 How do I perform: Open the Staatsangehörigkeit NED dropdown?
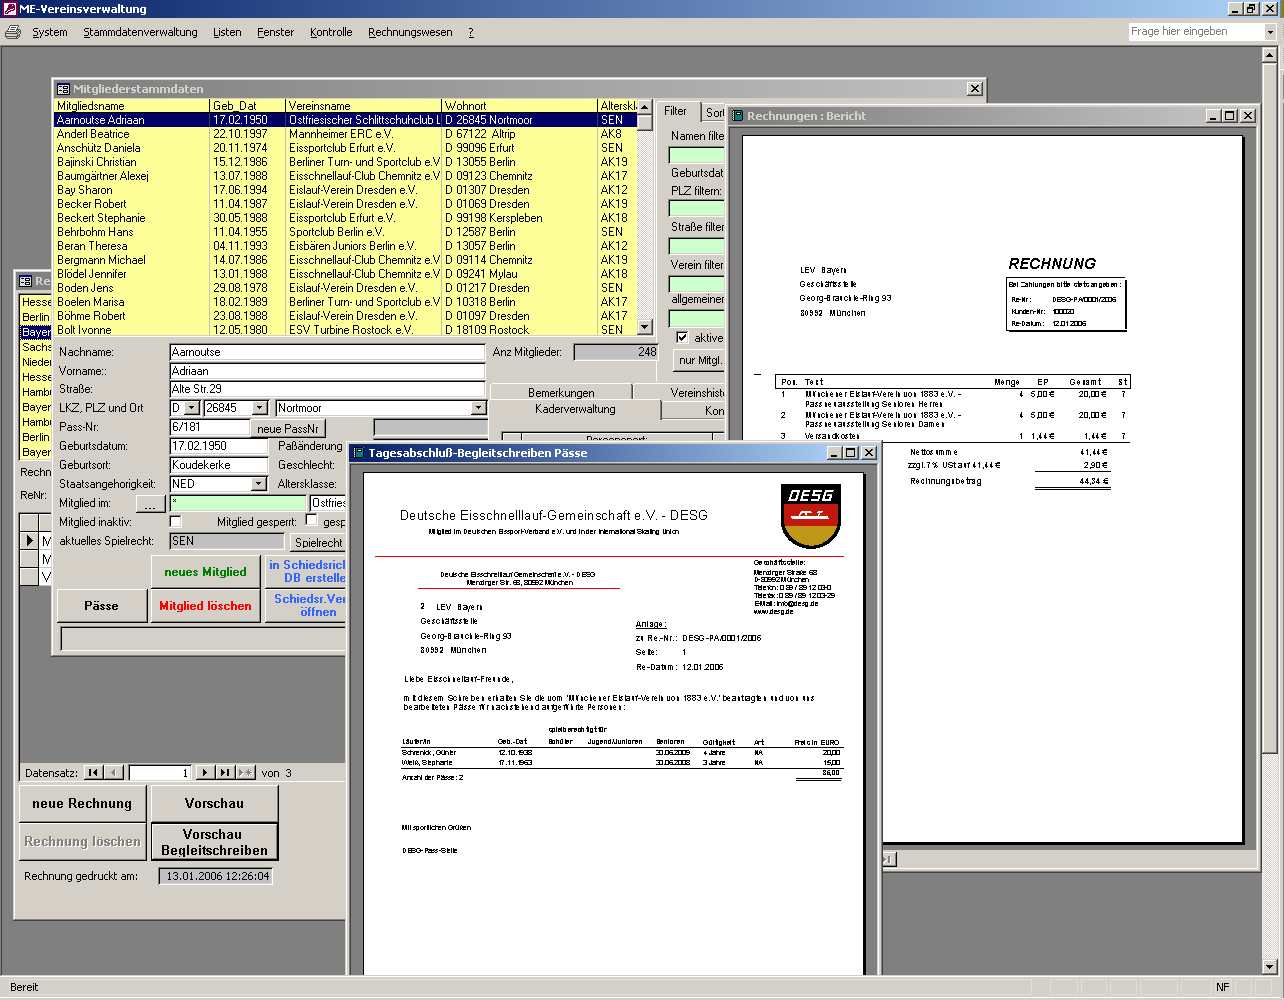click(x=259, y=484)
